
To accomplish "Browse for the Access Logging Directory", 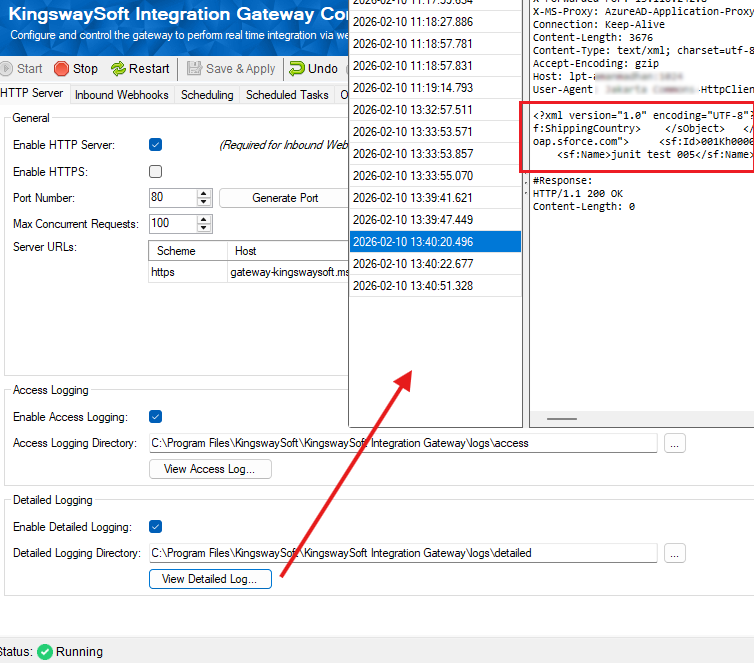I will click(675, 443).
